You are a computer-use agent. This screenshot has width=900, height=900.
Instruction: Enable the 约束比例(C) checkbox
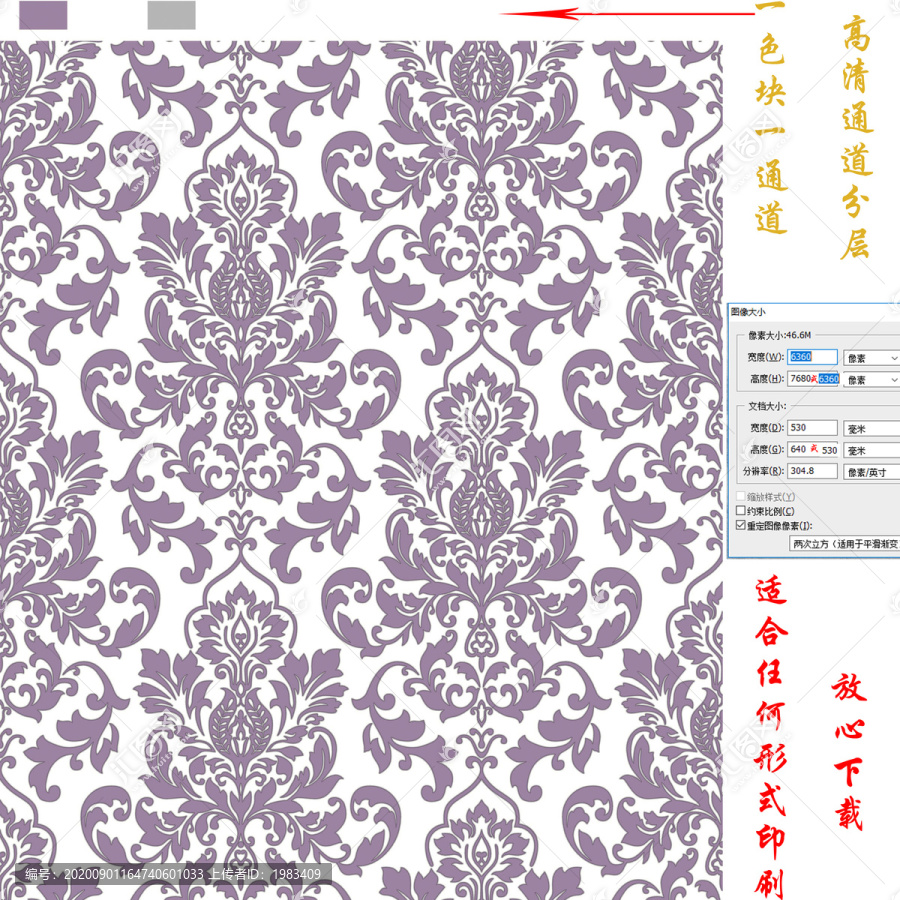[x=740, y=510]
